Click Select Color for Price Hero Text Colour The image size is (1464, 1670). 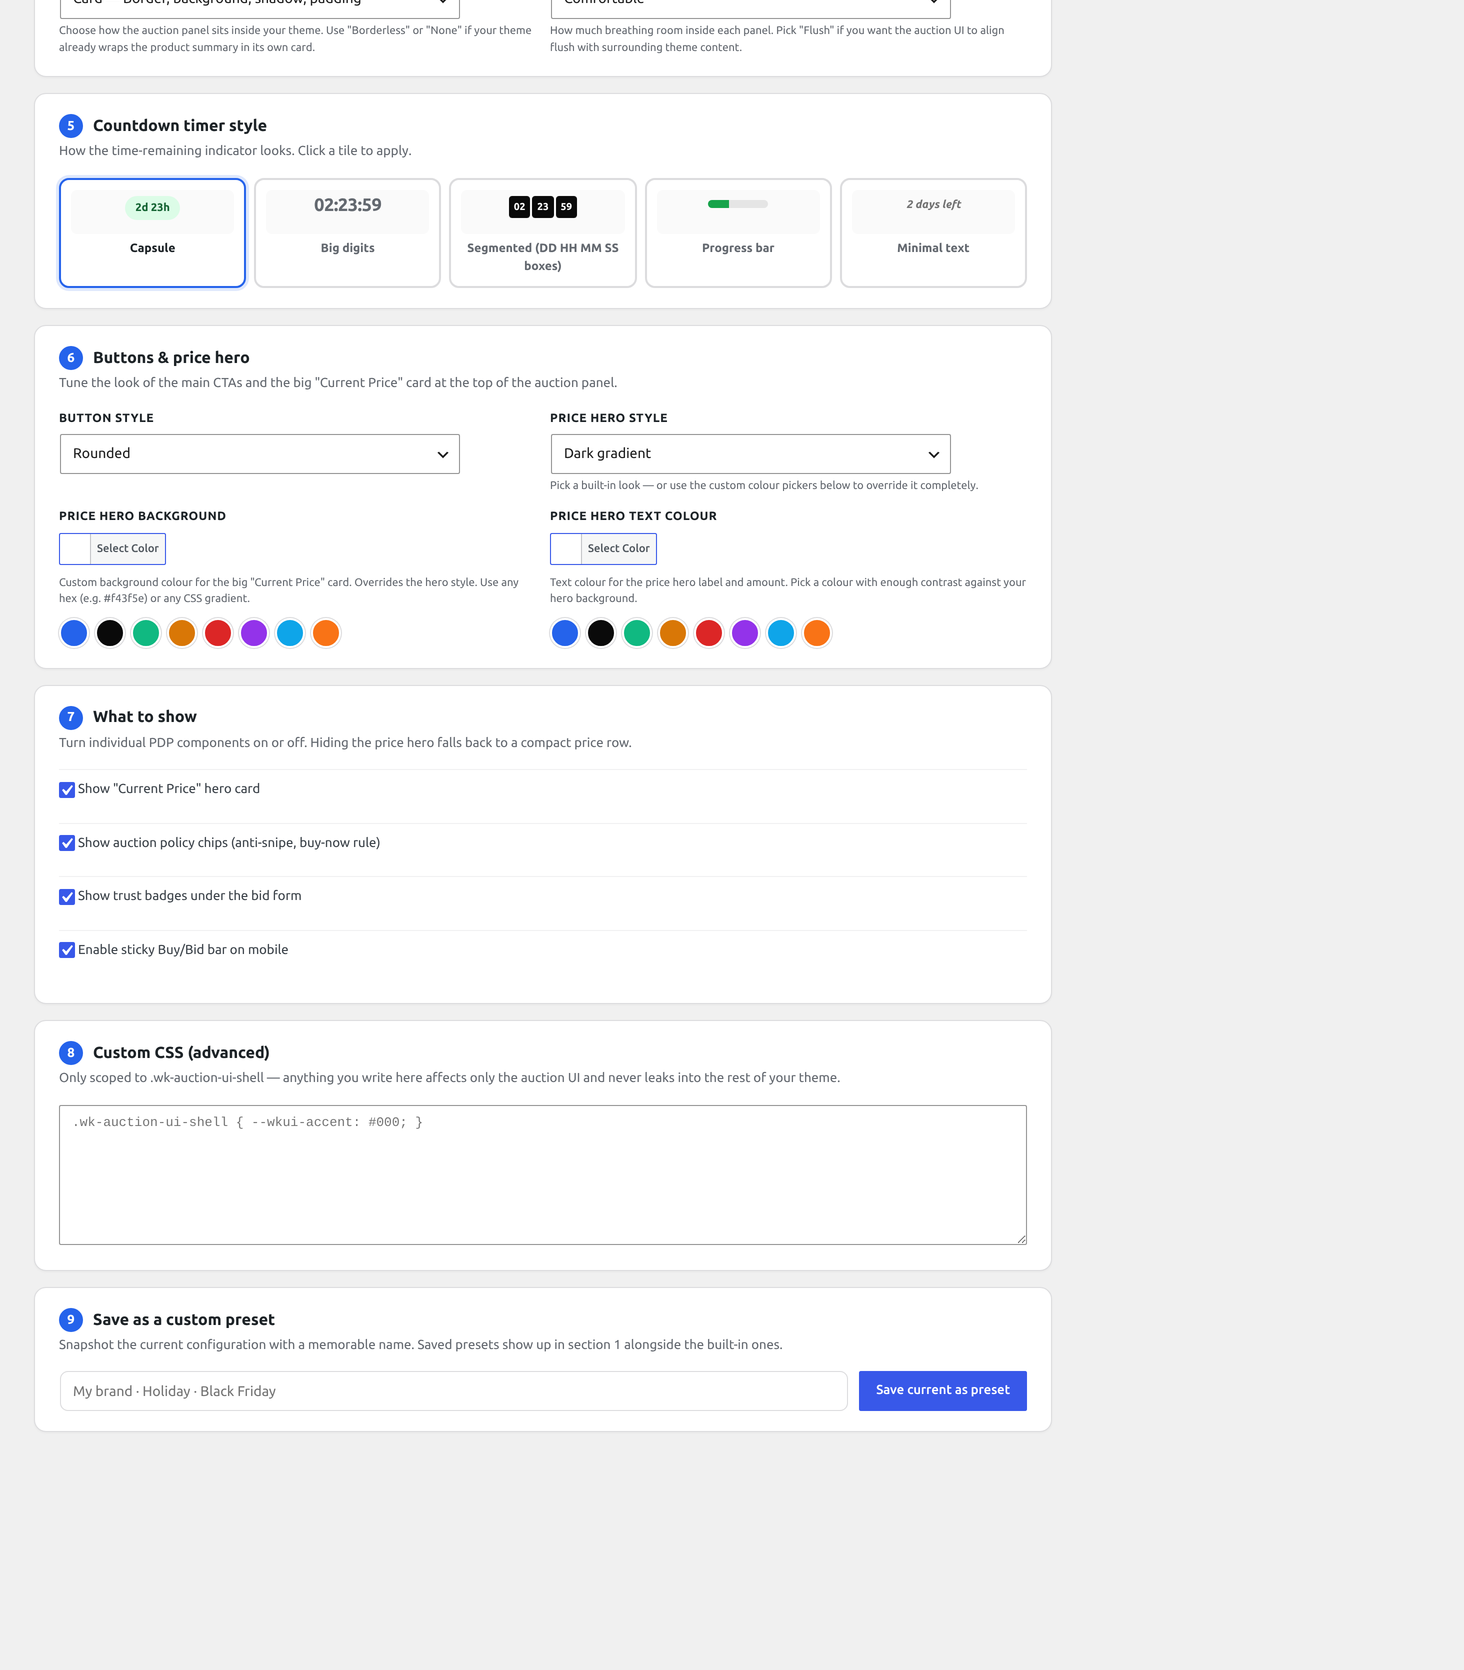pos(603,549)
